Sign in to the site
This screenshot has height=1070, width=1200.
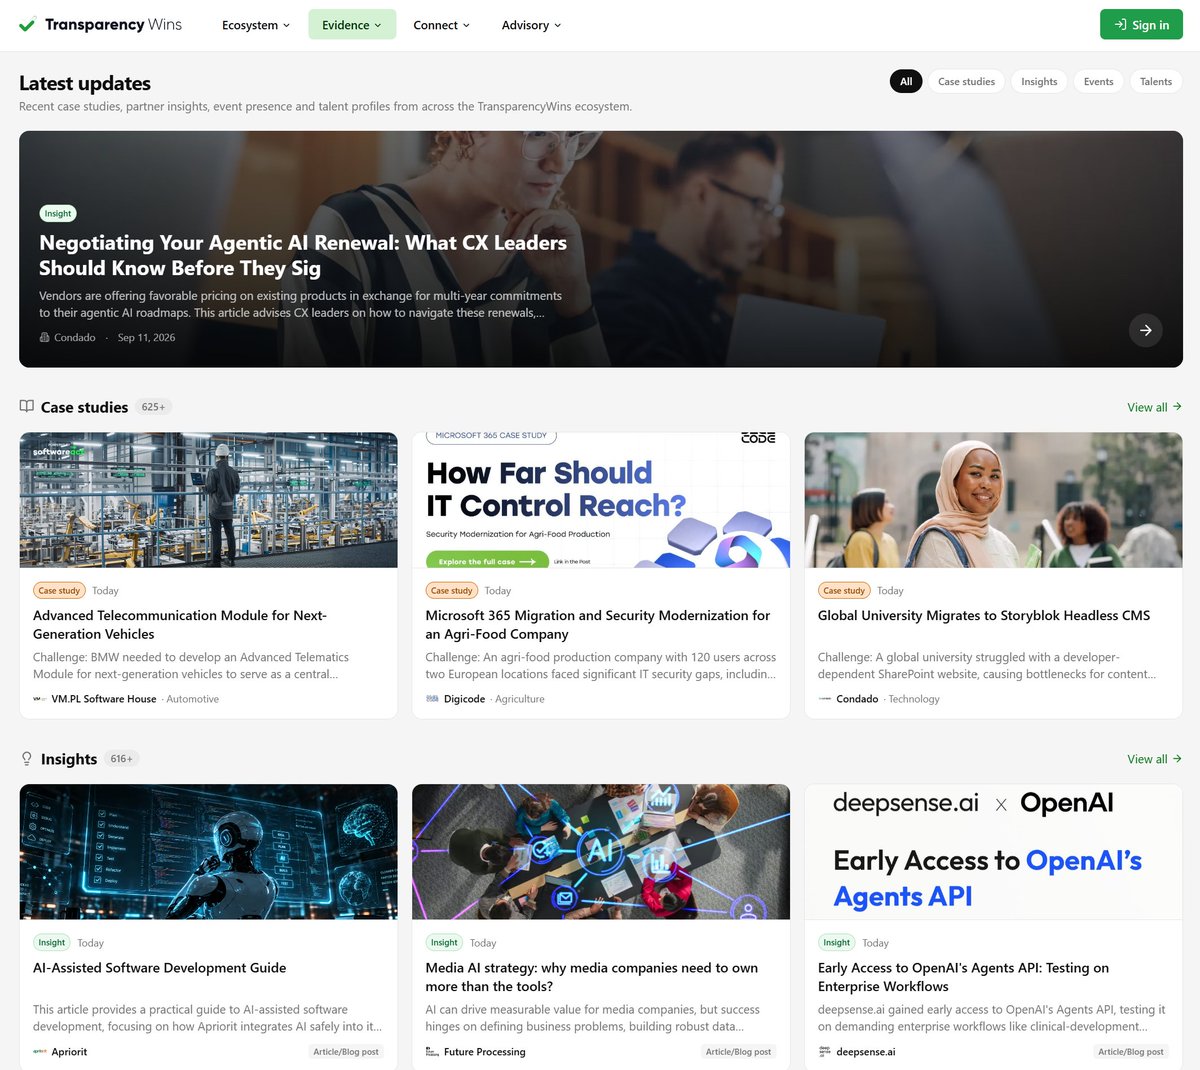1141,25
